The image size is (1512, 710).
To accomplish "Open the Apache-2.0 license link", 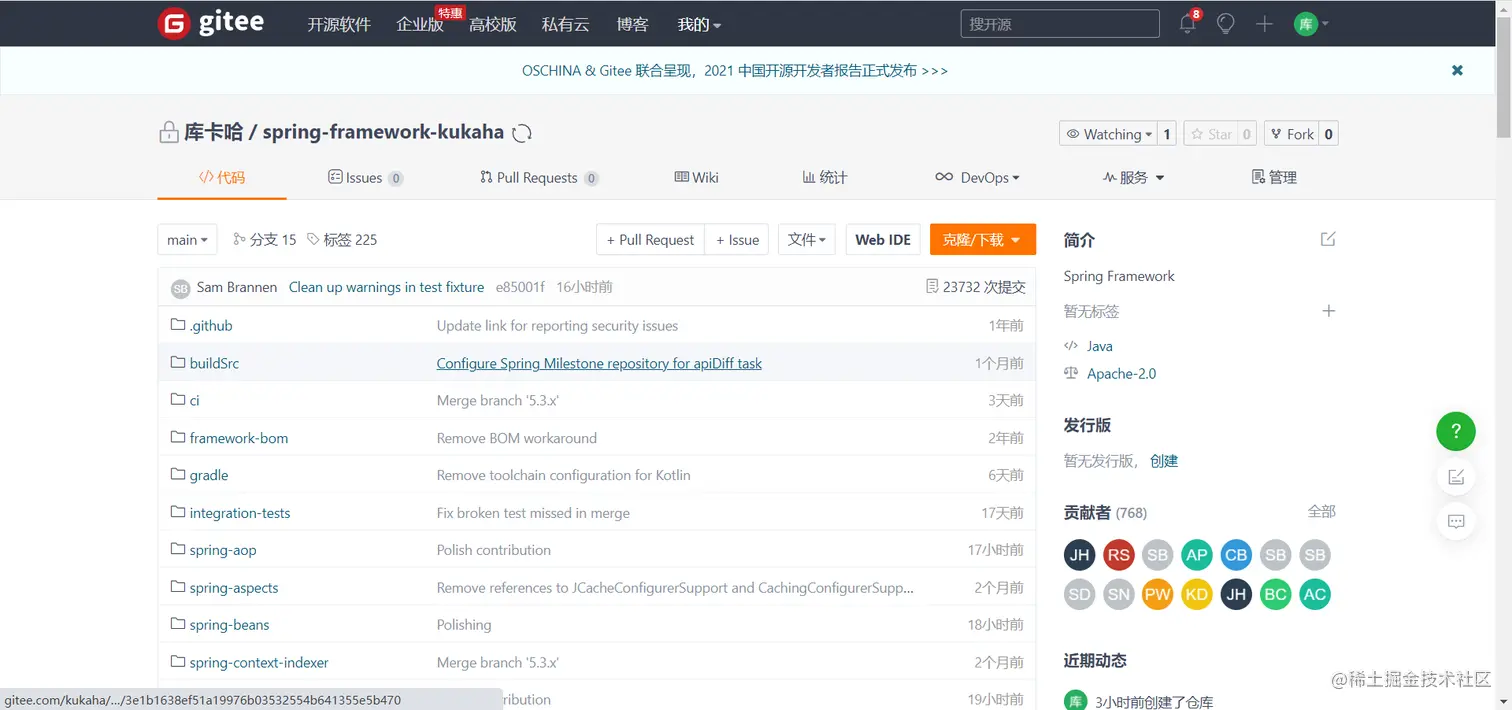I will point(1121,373).
